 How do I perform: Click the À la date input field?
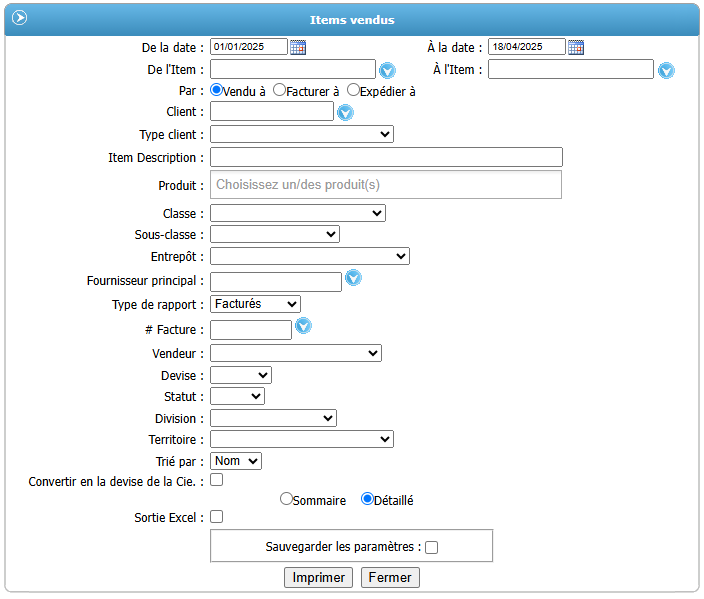tap(527, 47)
